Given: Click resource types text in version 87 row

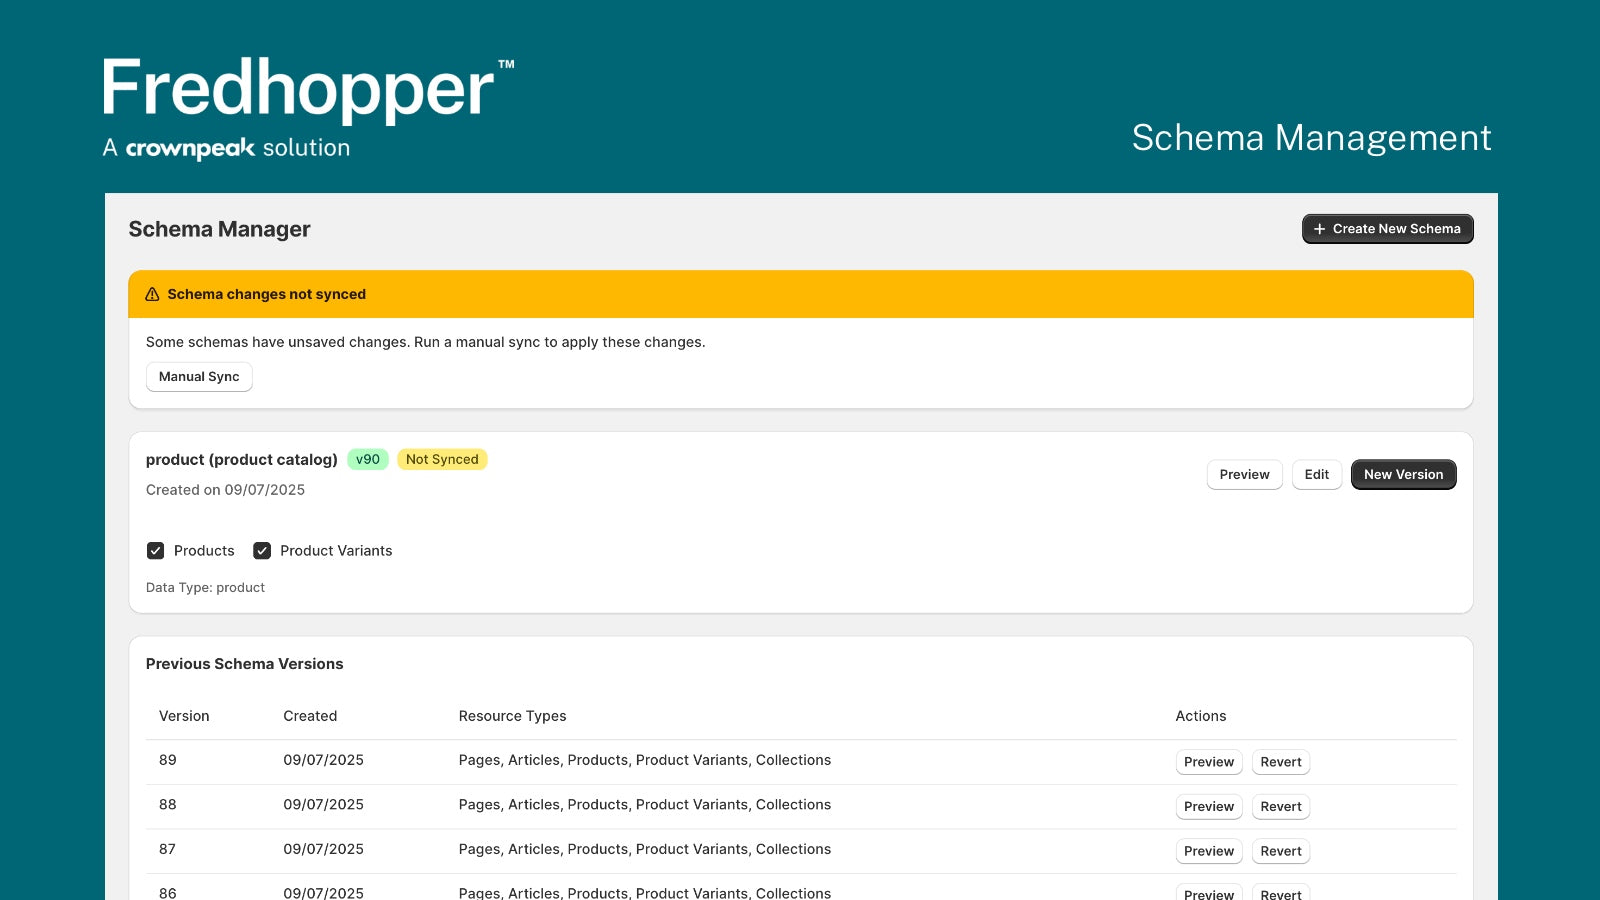Looking at the screenshot, I should 645,849.
